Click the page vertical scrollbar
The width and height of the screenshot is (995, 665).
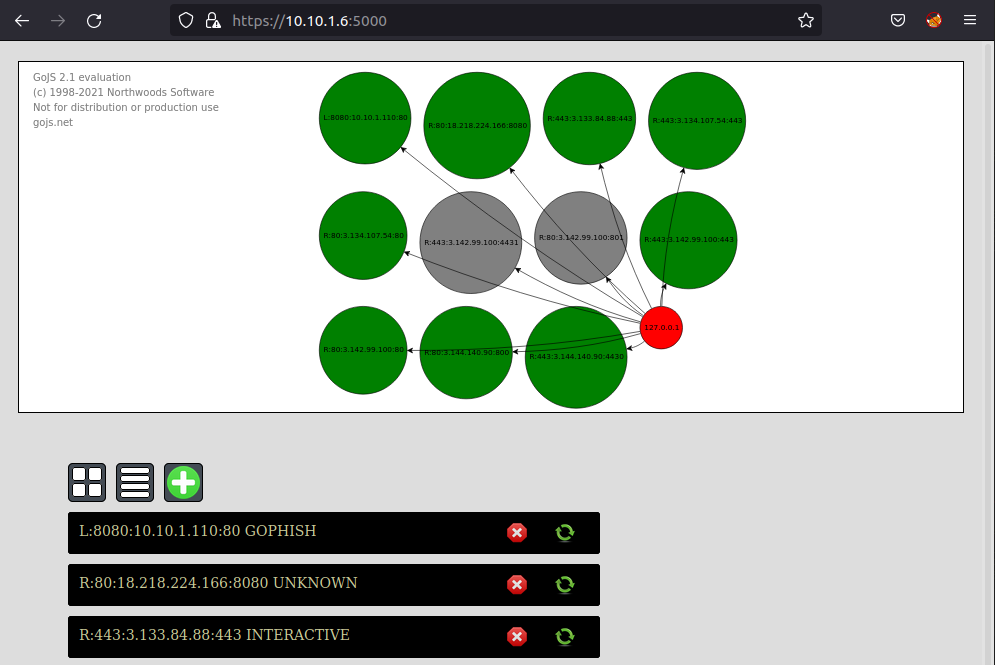[989, 353]
